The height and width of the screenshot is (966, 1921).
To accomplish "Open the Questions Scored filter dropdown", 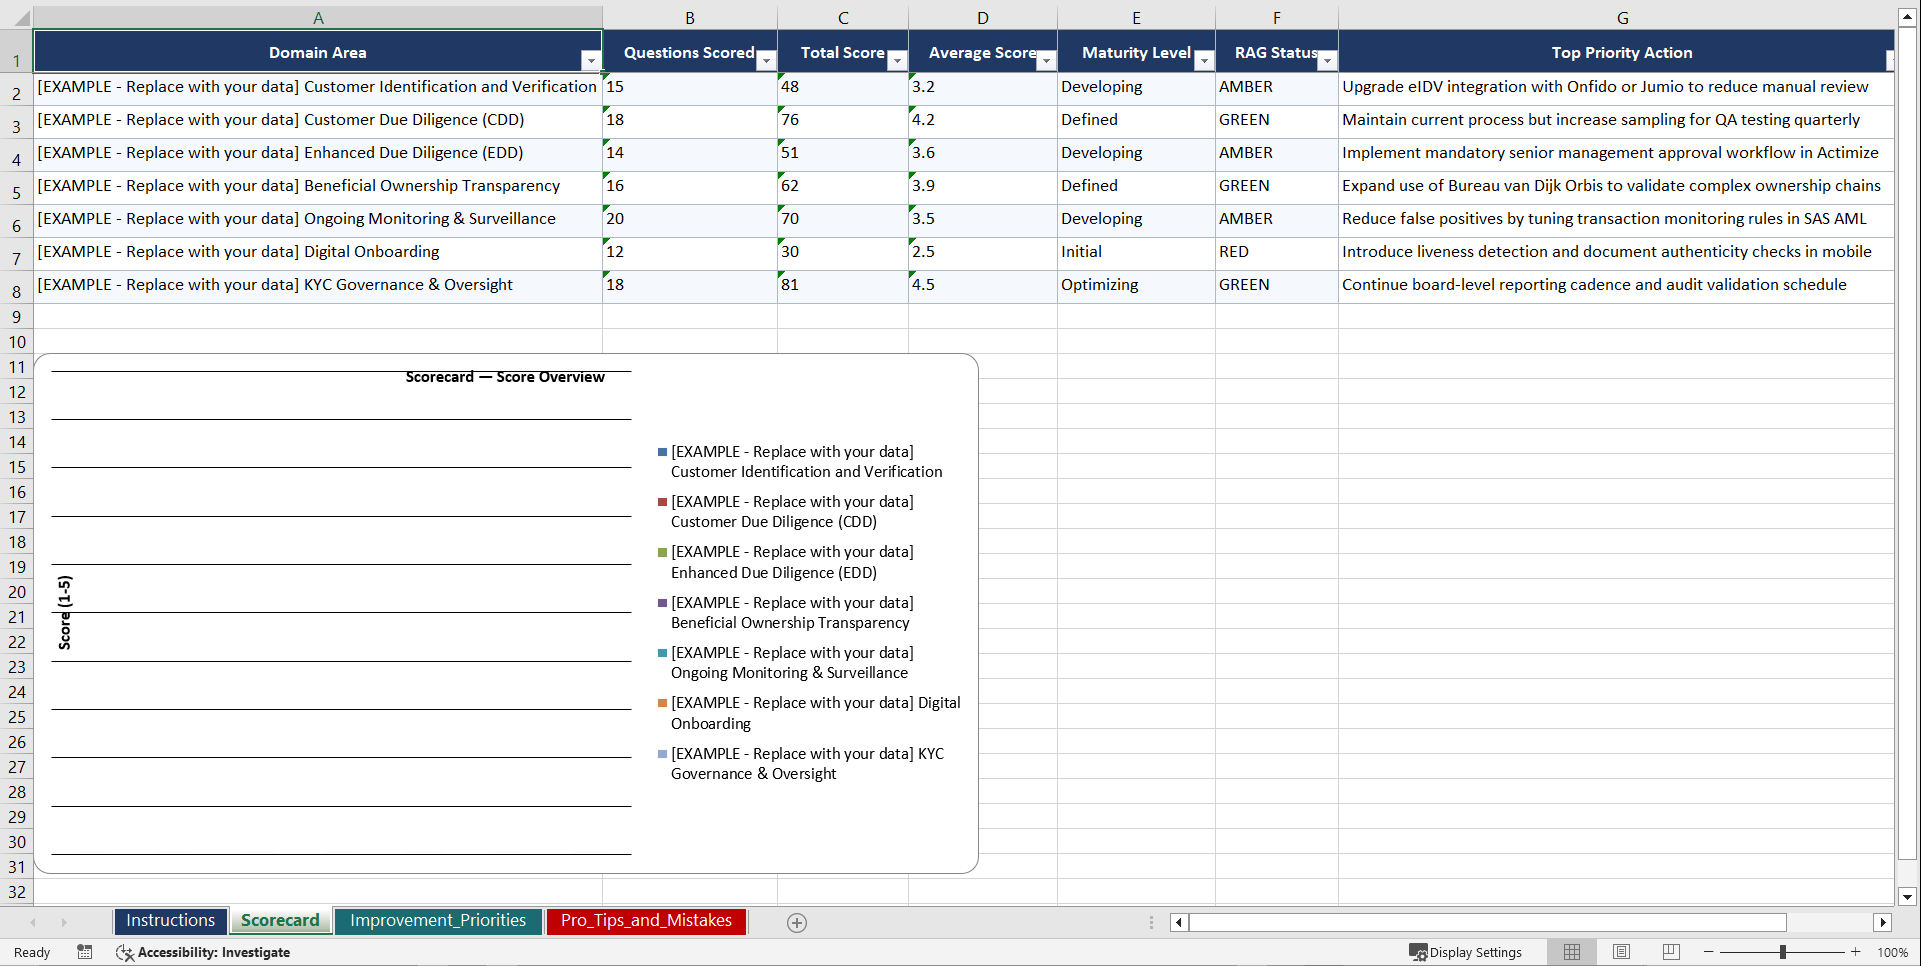I will coord(766,61).
